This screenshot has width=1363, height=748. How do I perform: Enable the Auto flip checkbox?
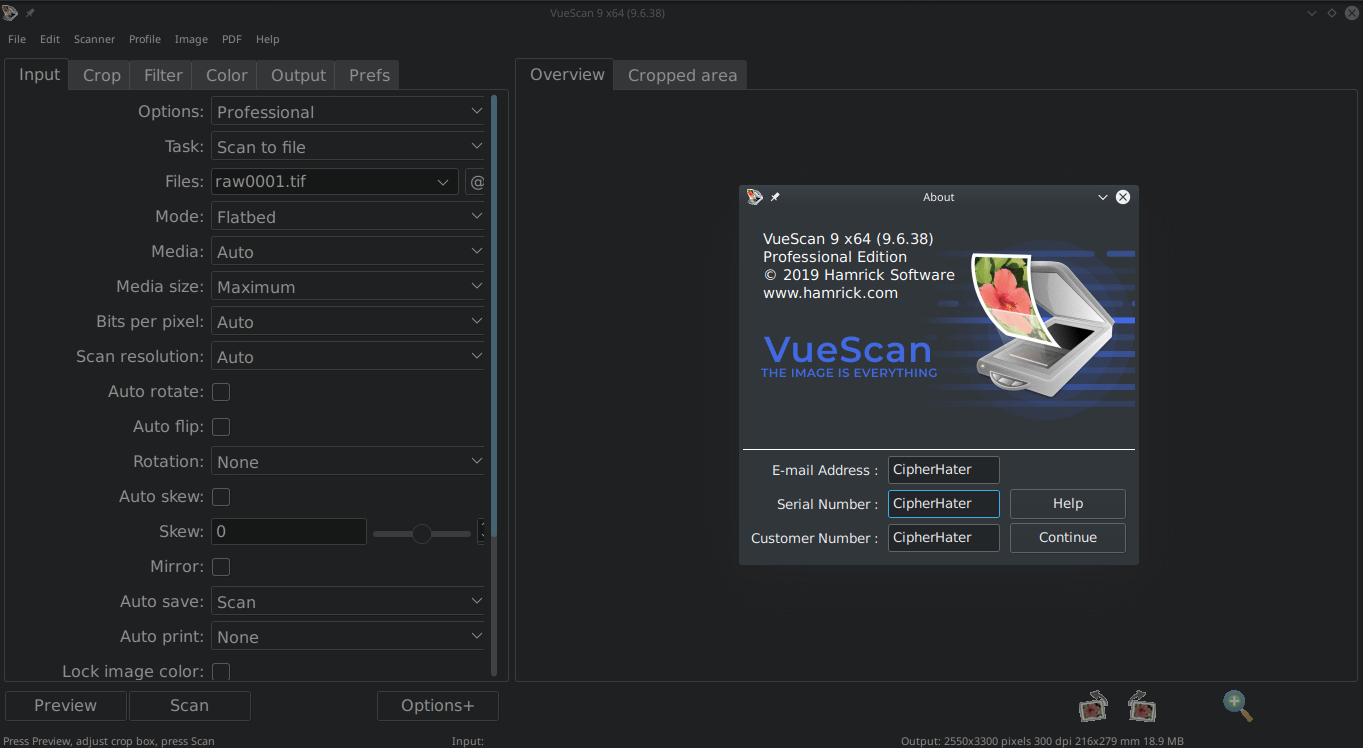221,427
